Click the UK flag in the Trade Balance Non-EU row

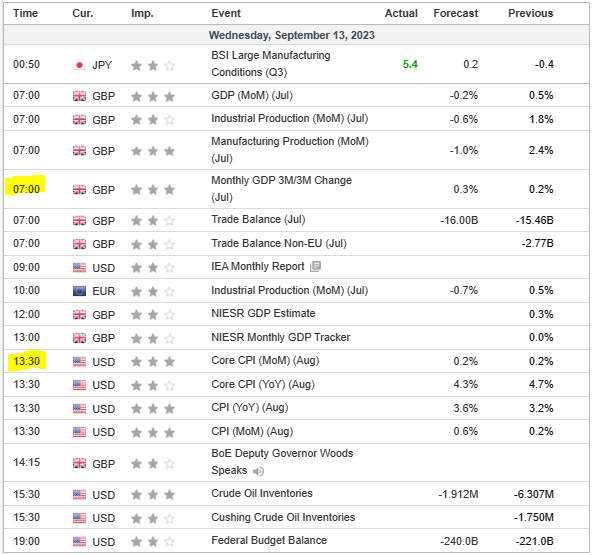coord(79,244)
